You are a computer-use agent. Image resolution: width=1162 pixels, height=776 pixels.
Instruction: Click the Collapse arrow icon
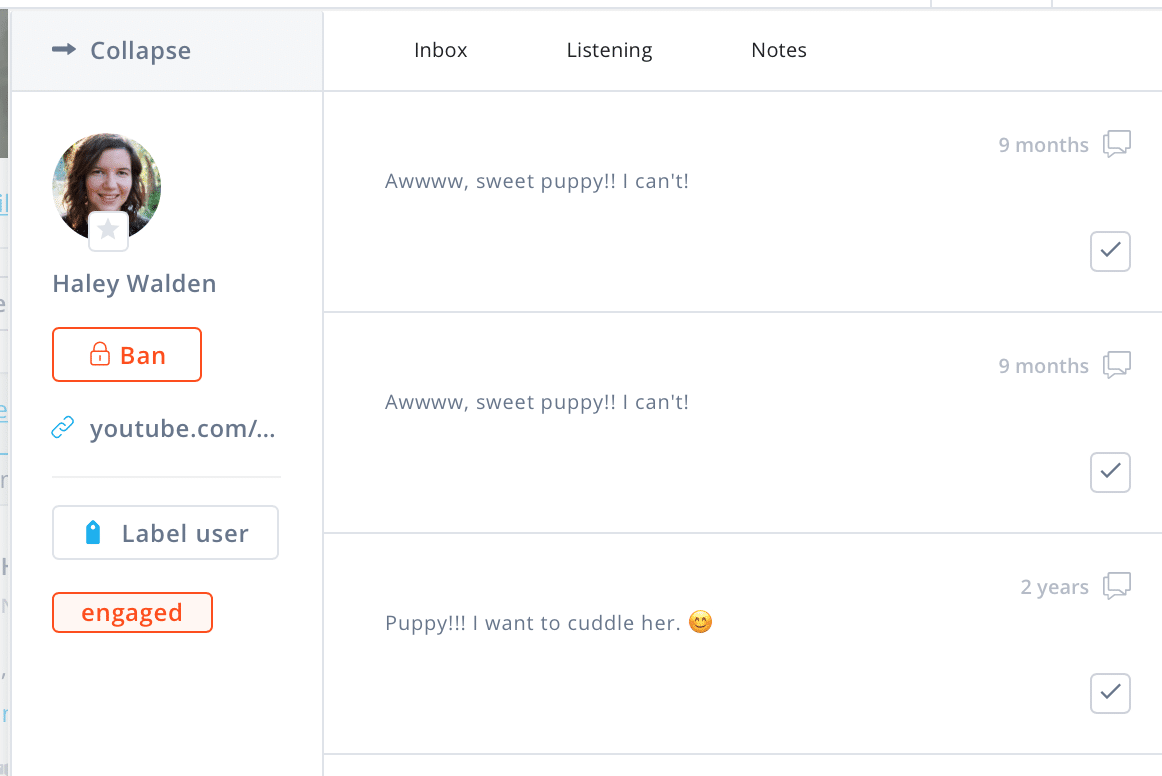[x=64, y=50]
